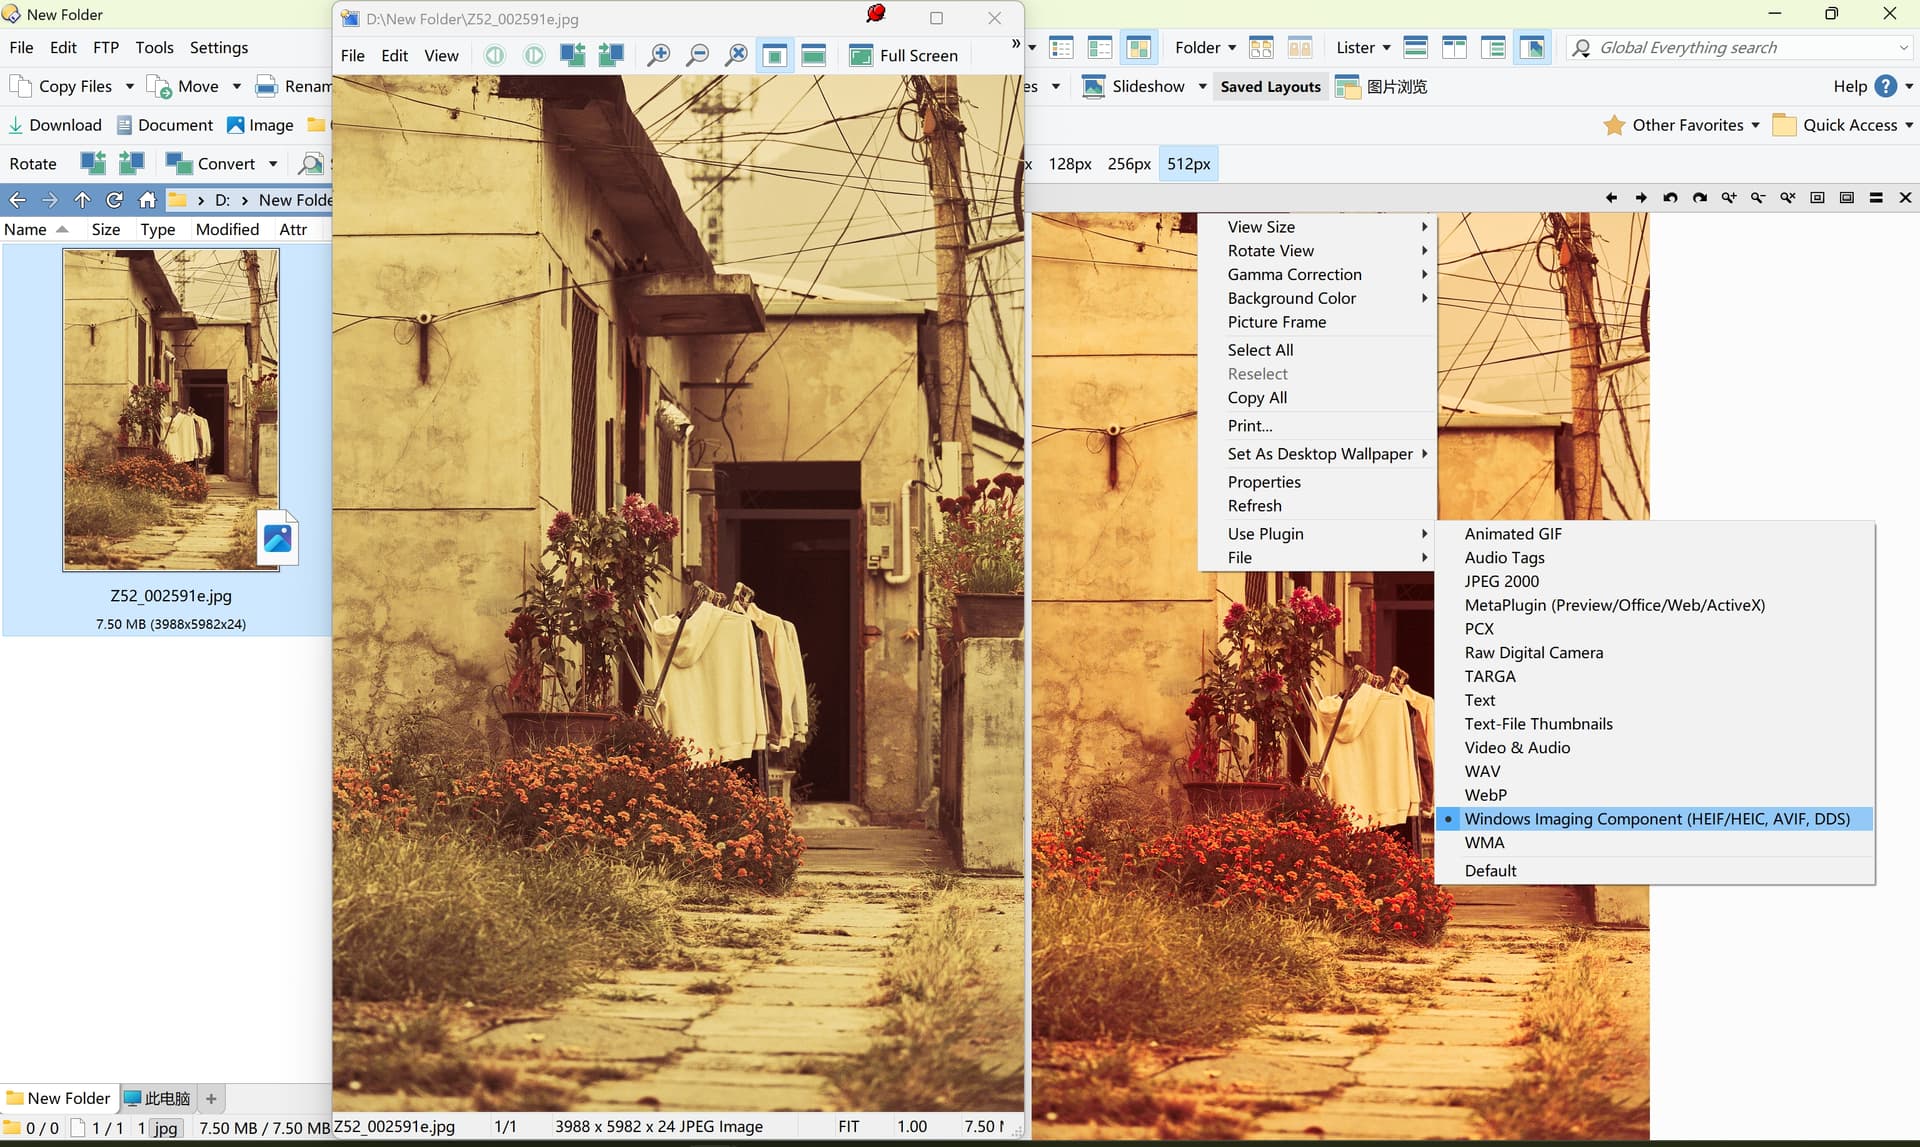Click the zoom out magnifier icon
Viewport: 1920px width, 1147px height.
(697, 55)
